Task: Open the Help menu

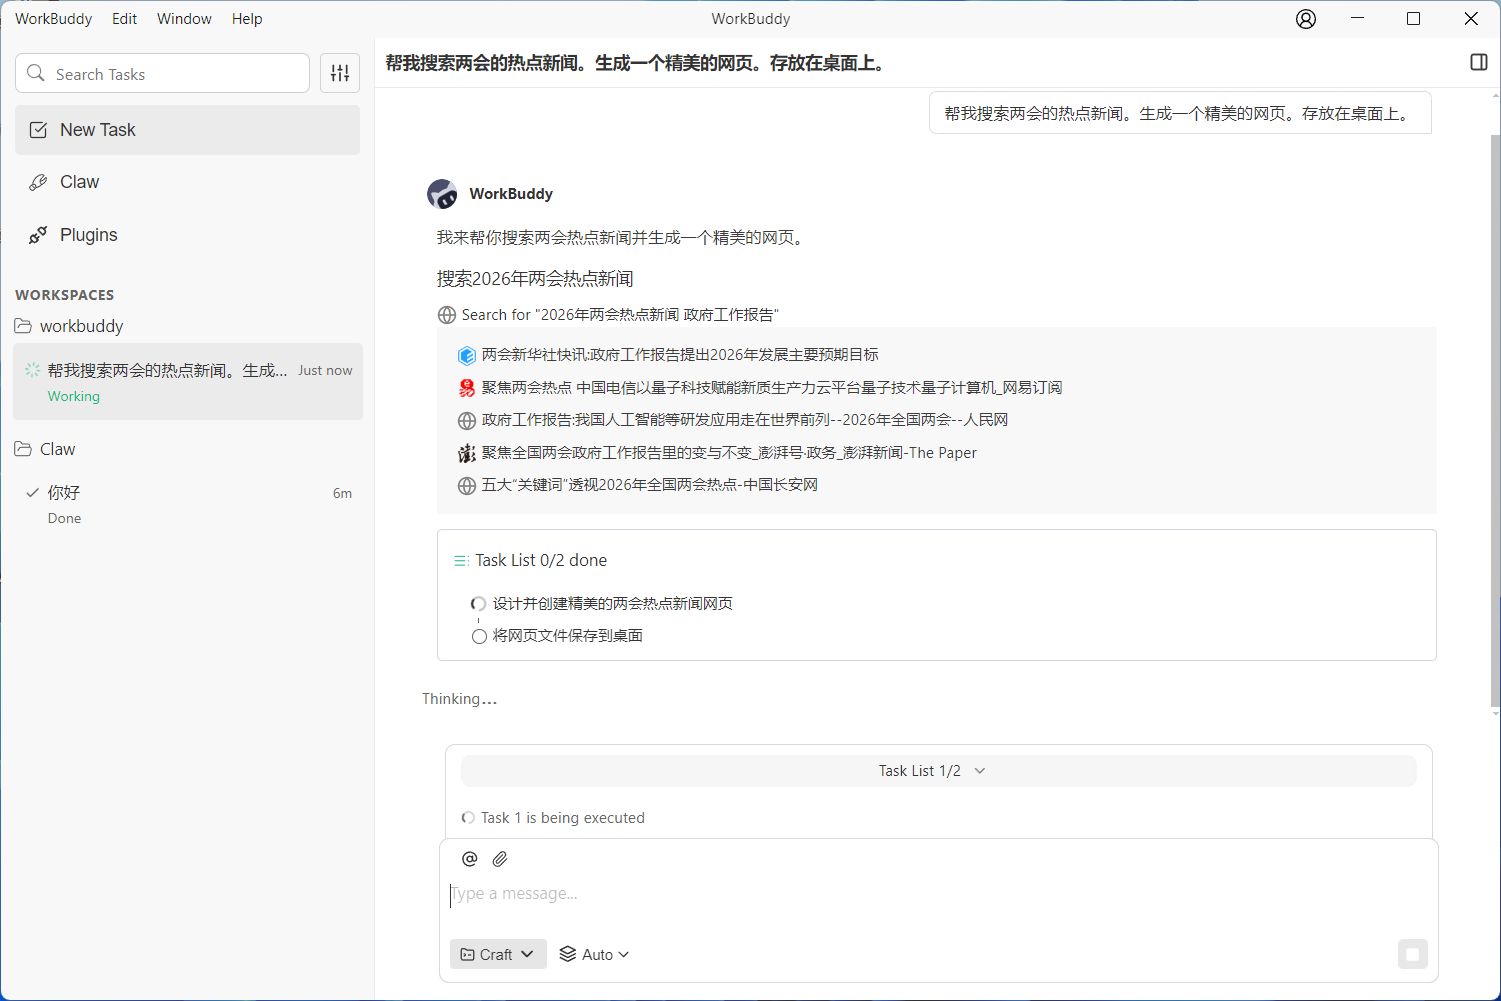Action: tap(247, 19)
